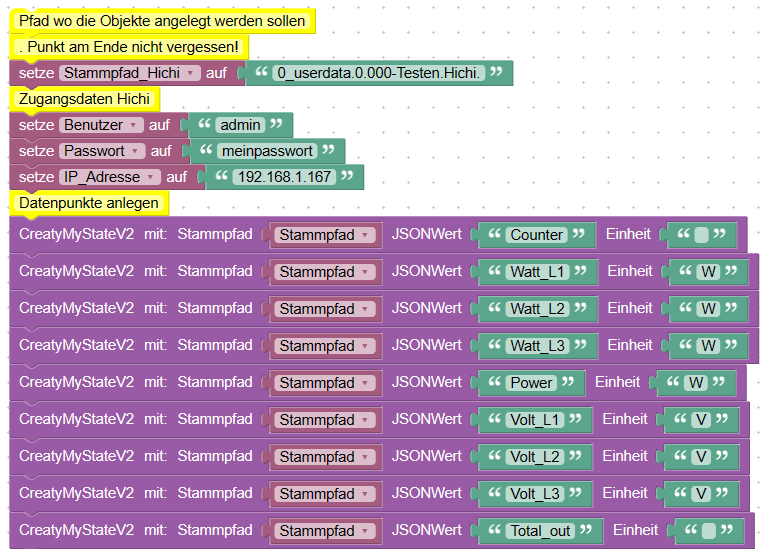The image size is (761, 549).
Task: Select comment 'Pfad wo die Objekte angelegt werden sollen'
Action: point(162,21)
